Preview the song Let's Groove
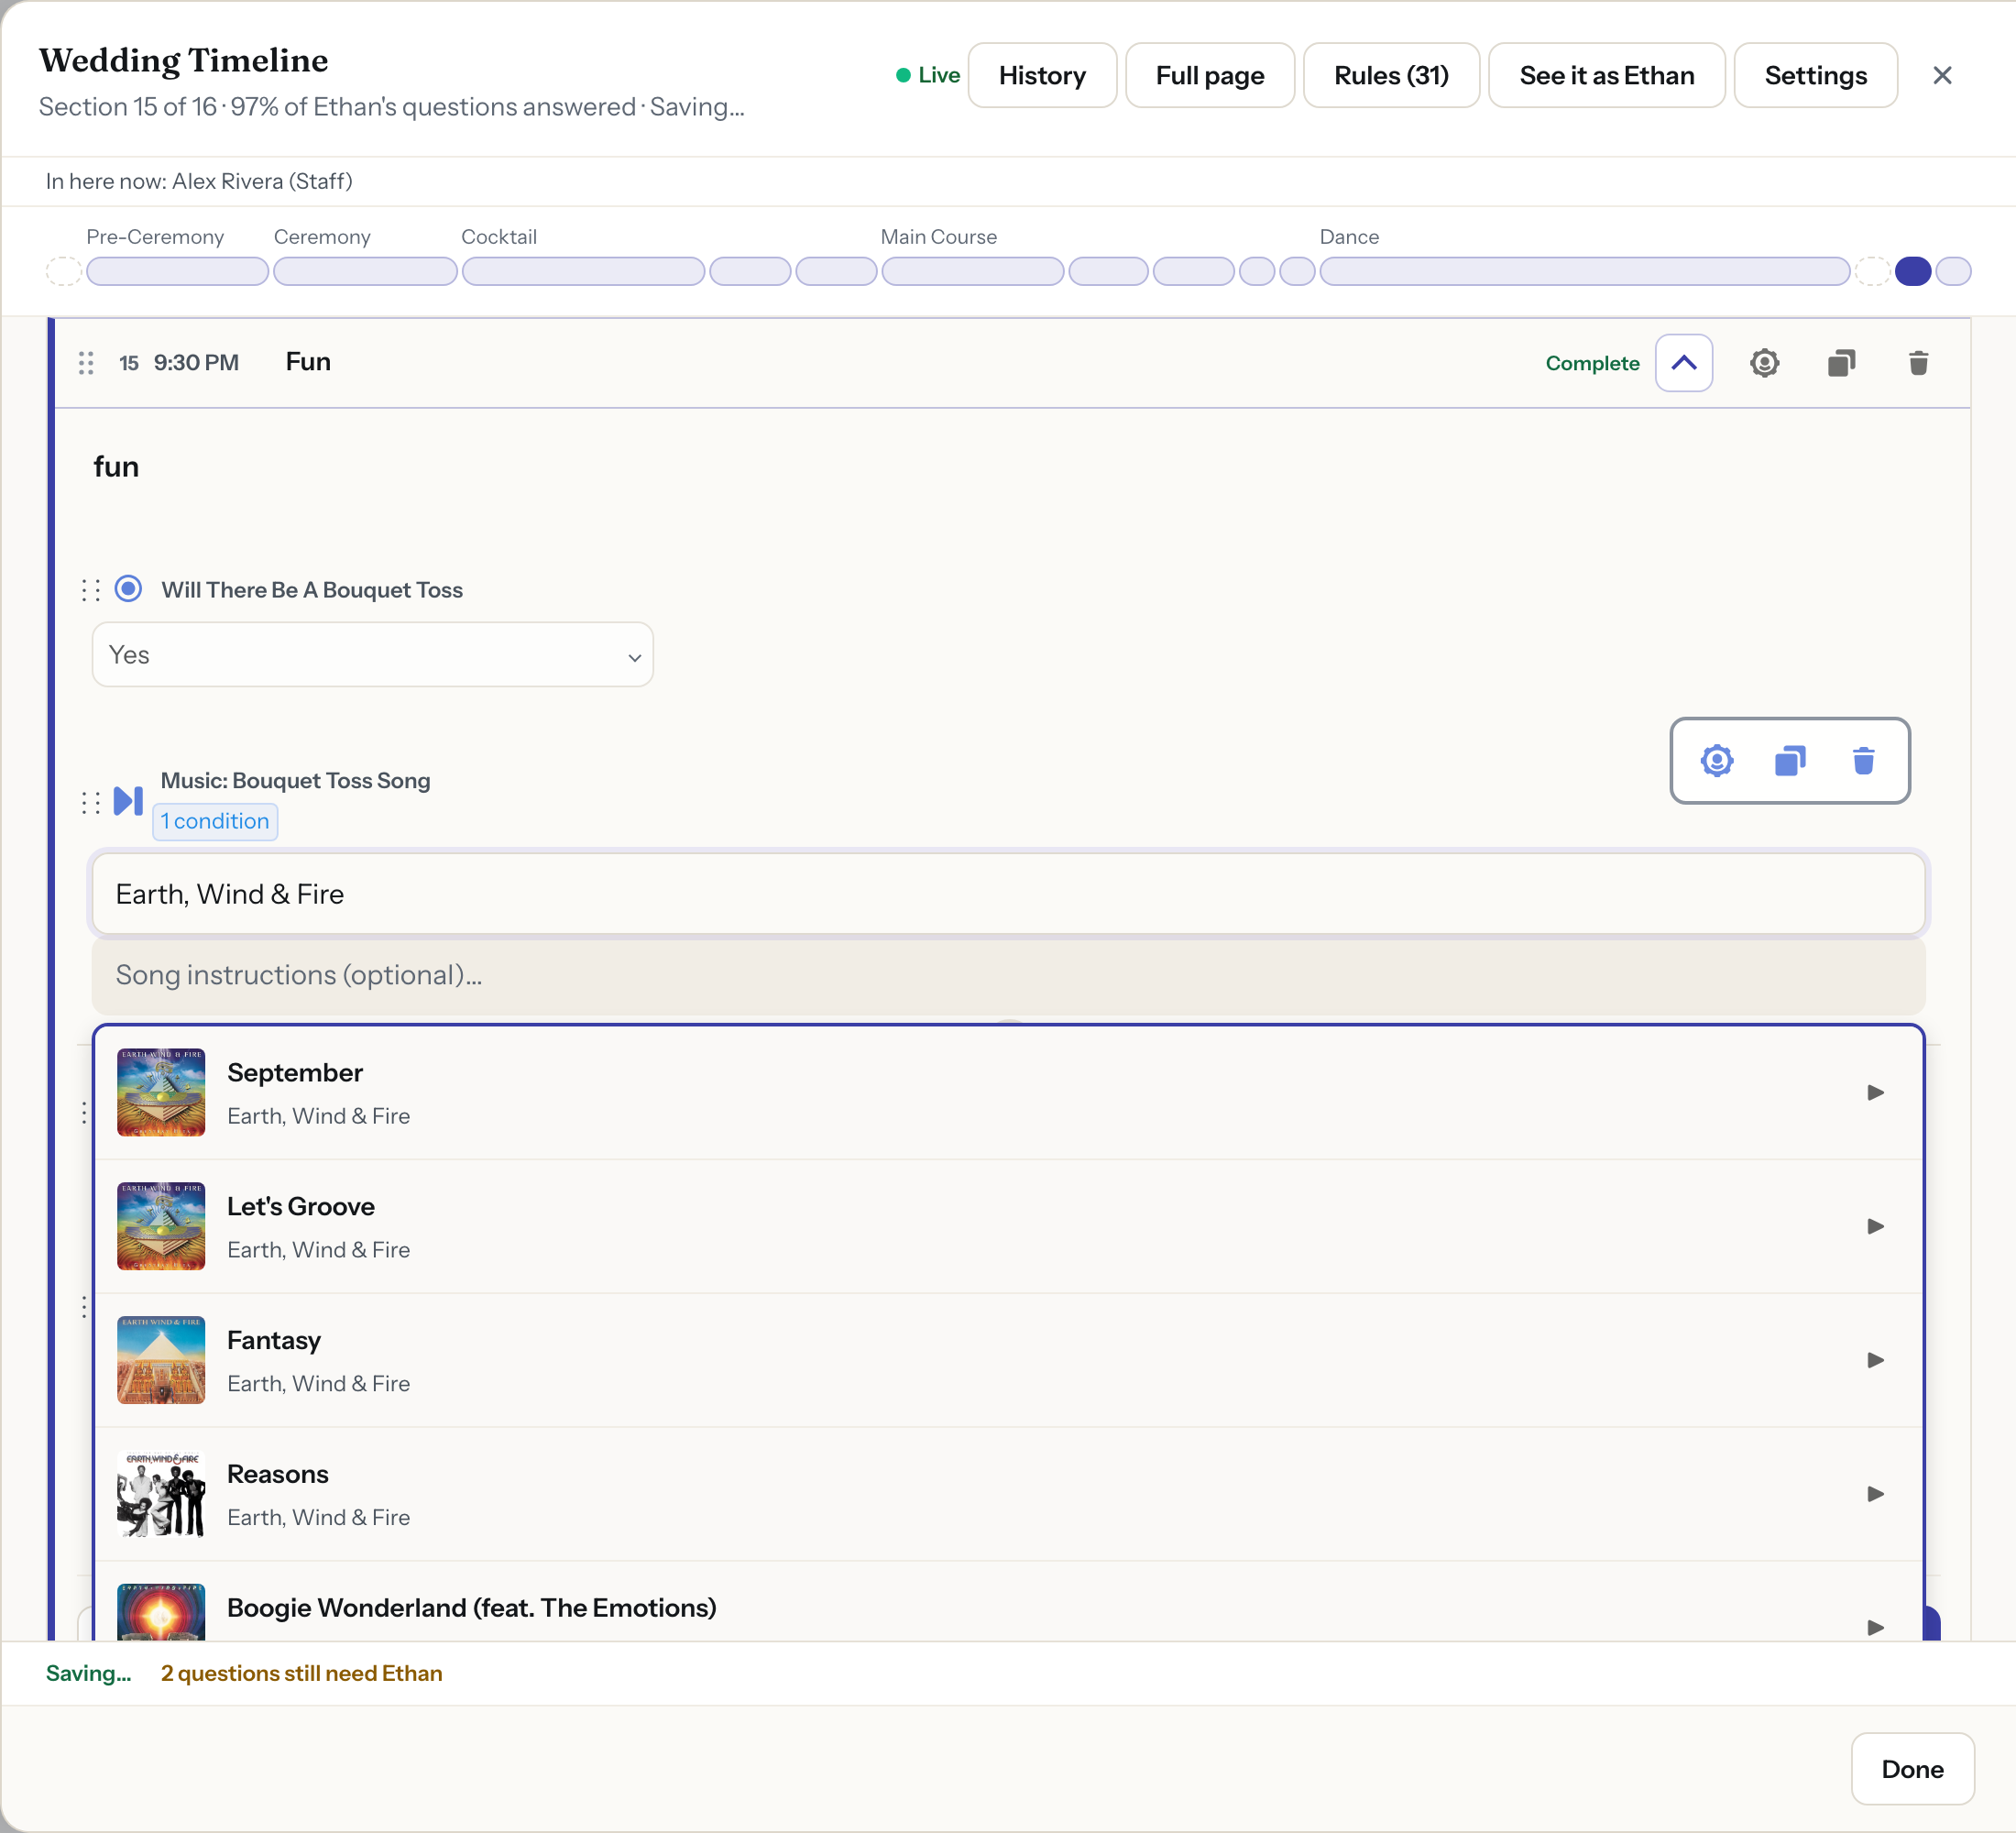Screen dimensions: 2016x1833 (1876, 1226)
